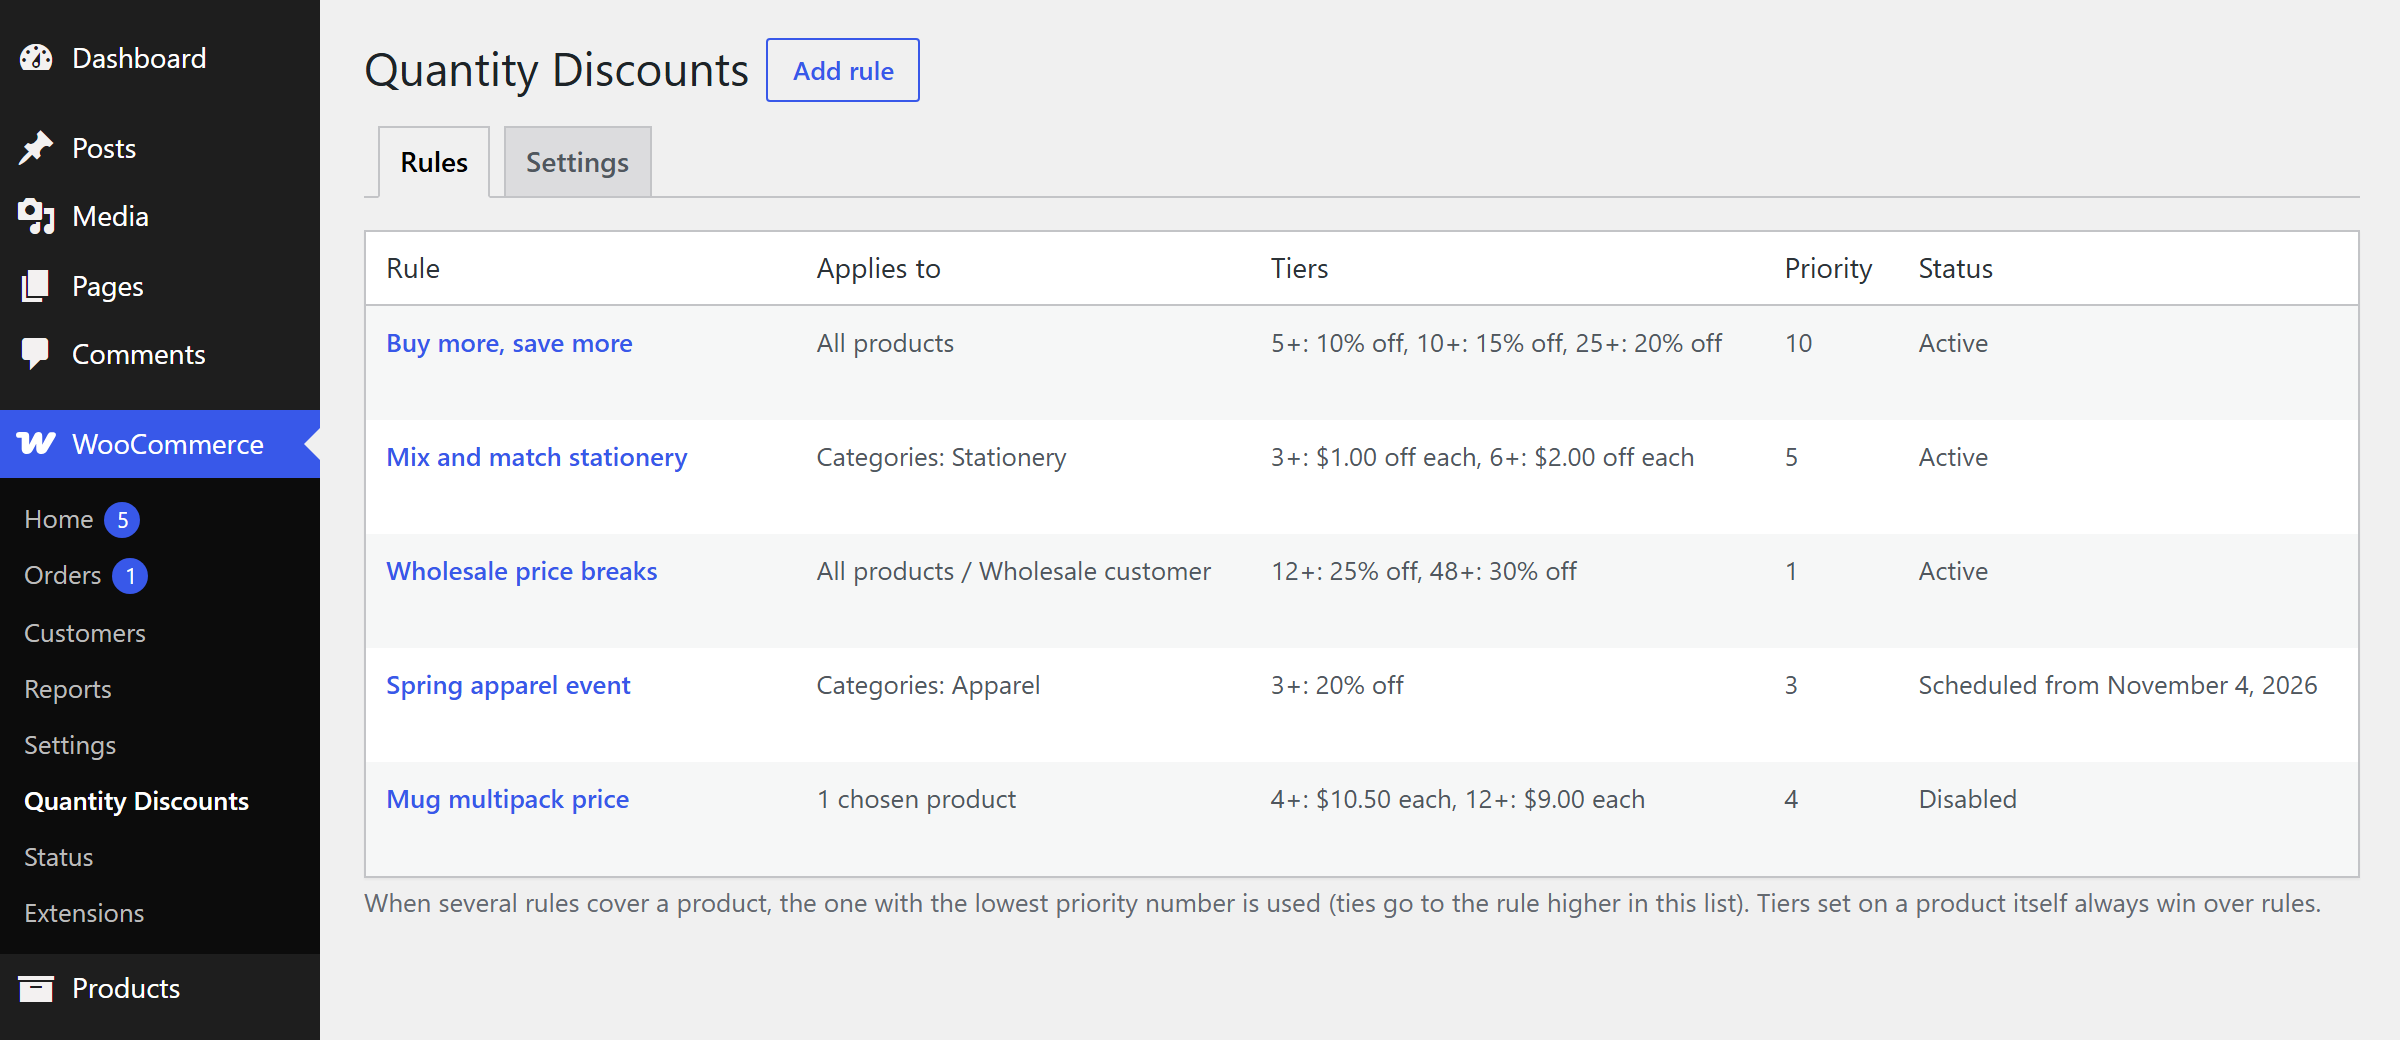Viewport: 2400px width, 1040px height.
Task: Open the Pages menu item
Action: pyautogui.click(x=160, y=286)
